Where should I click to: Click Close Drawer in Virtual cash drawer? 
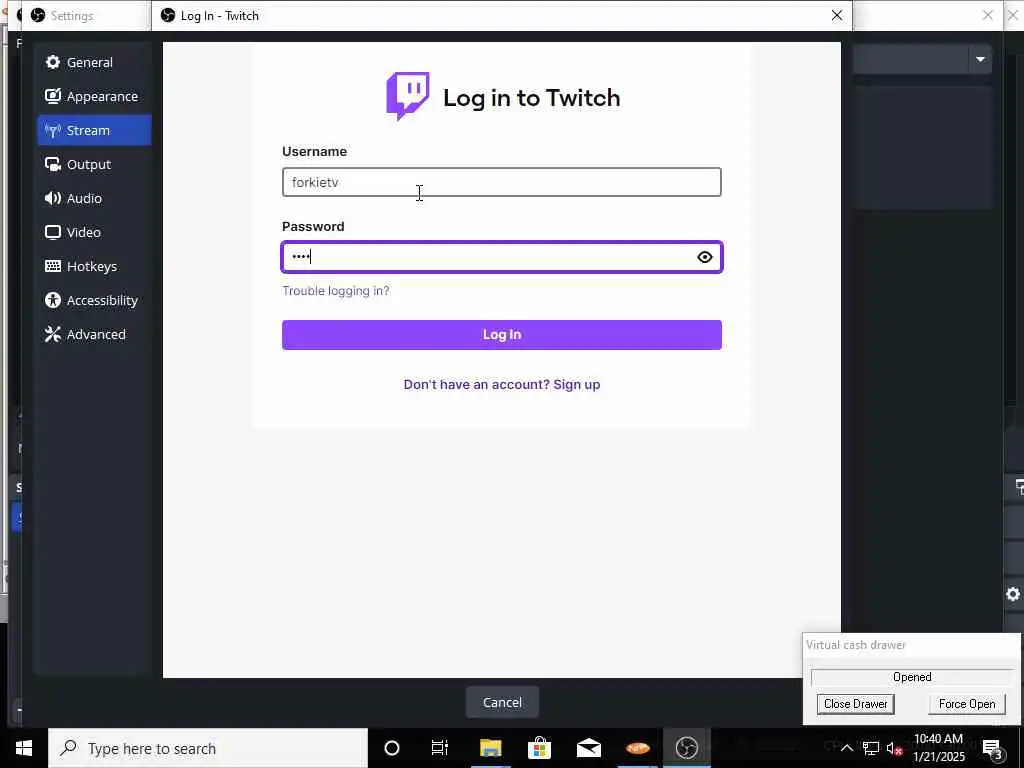856,703
